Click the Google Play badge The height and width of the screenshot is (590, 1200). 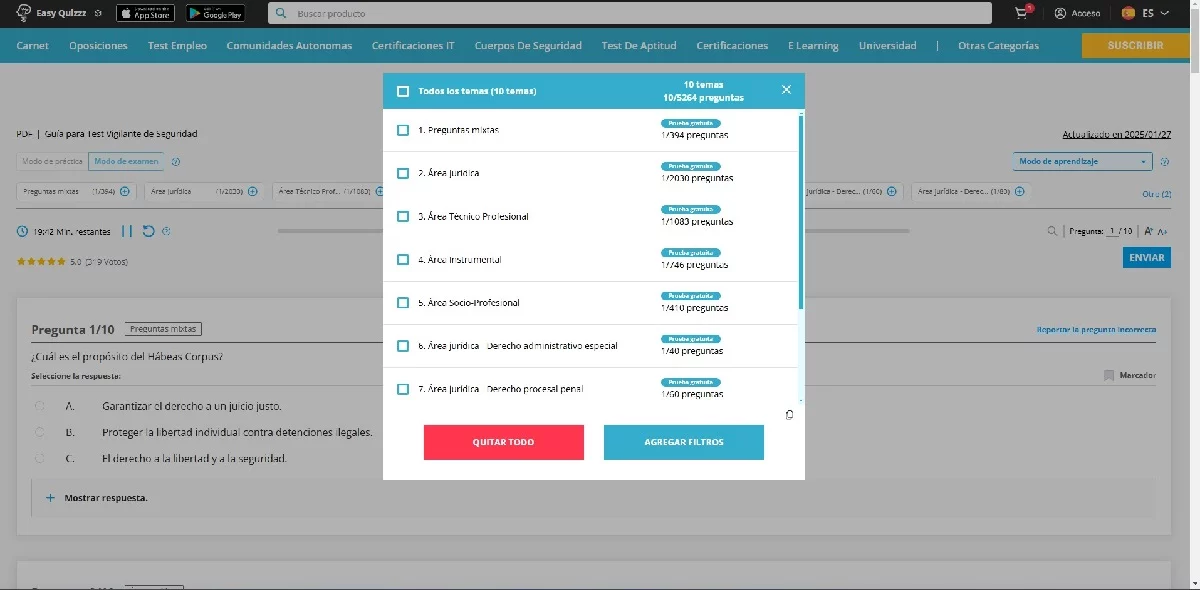[215, 13]
